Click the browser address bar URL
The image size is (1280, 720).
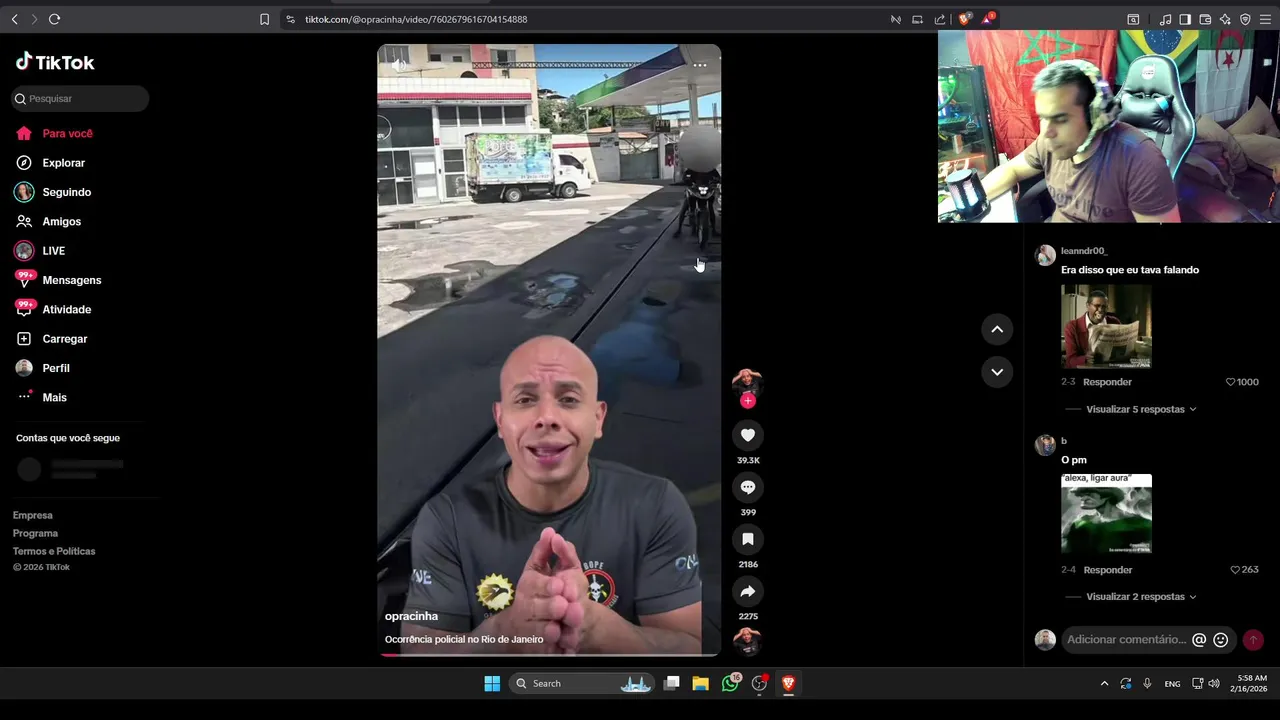coord(416,19)
